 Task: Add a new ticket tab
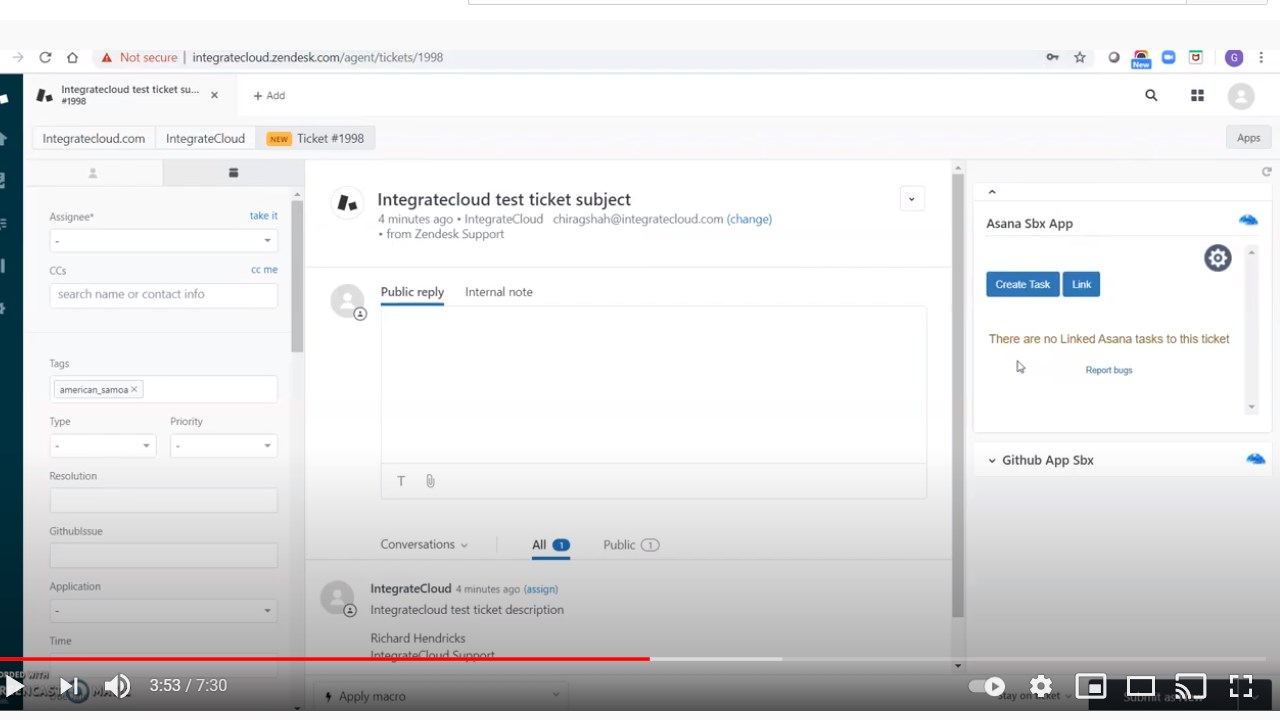269,96
